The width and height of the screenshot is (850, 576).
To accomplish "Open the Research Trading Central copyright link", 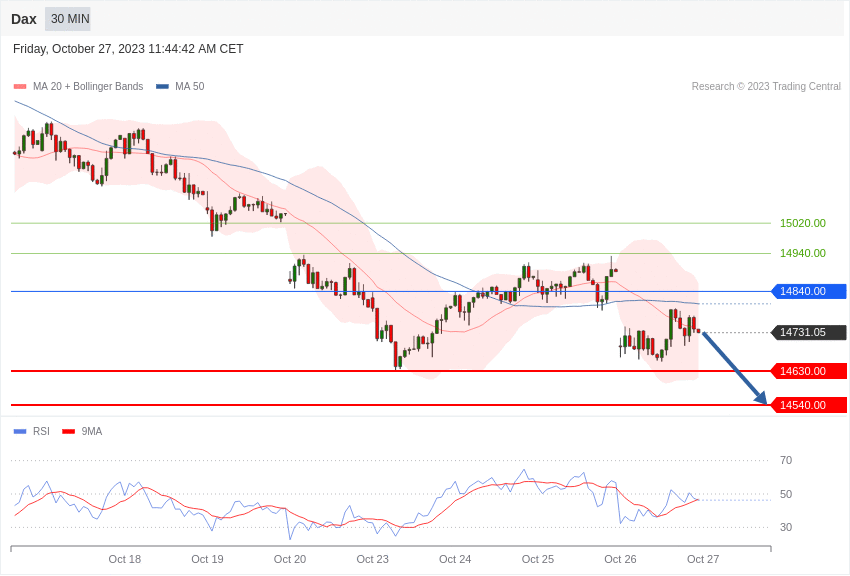I will point(766,87).
